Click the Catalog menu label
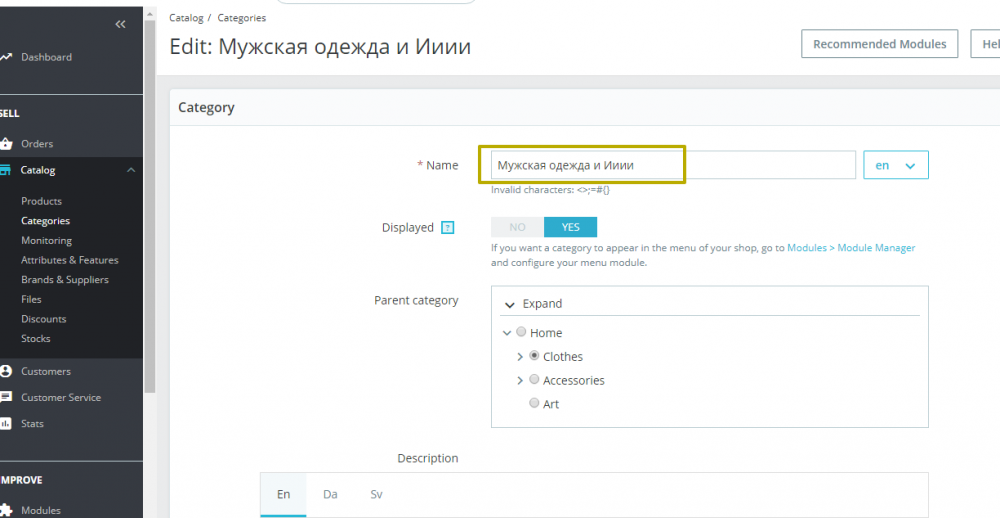Image resolution: width=1000 pixels, height=518 pixels. tap(38, 170)
